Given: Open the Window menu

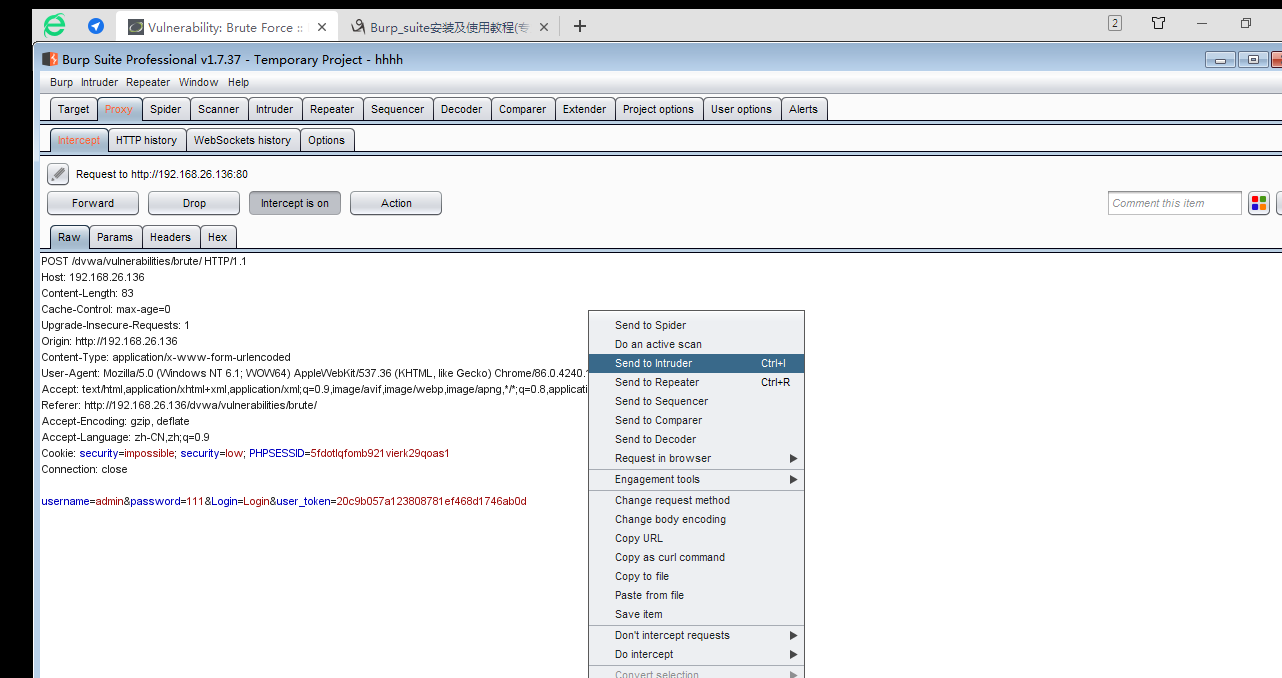Looking at the screenshot, I should (199, 82).
